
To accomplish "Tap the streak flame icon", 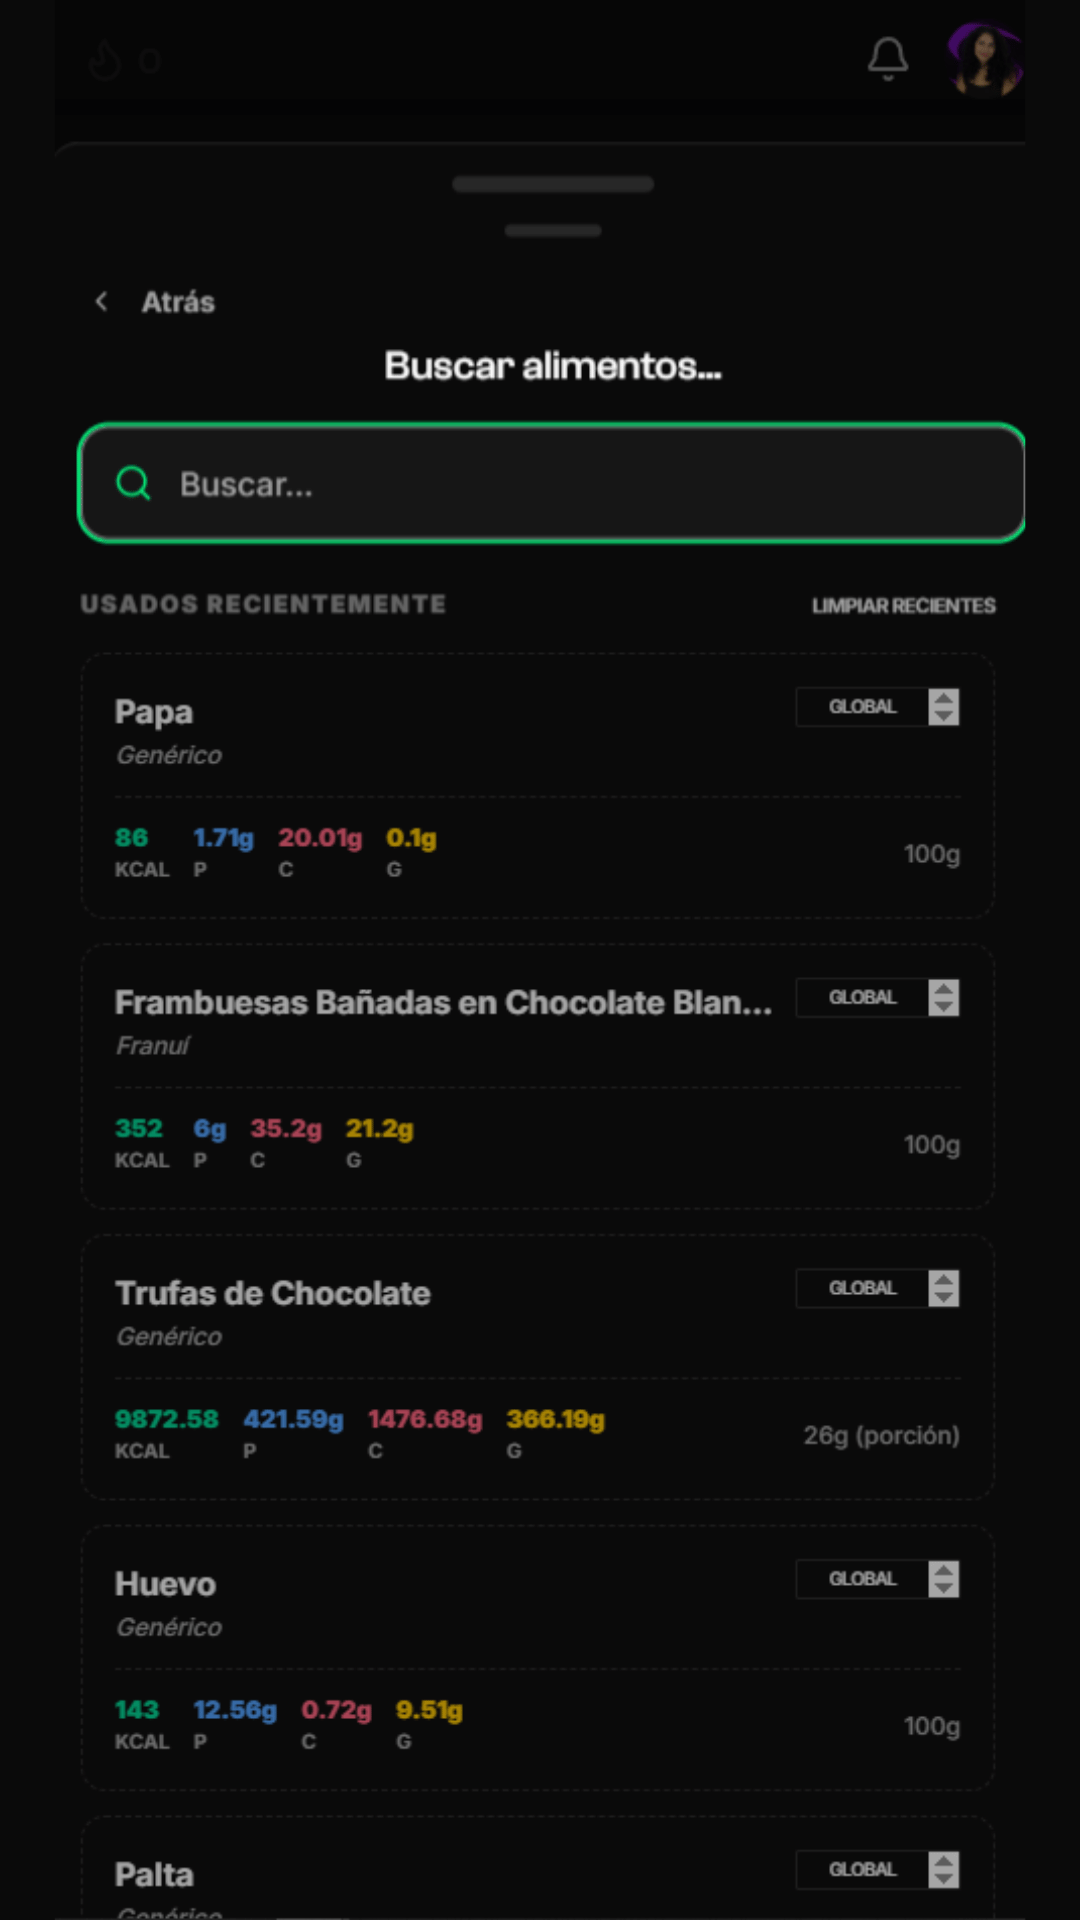I will click(x=104, y=61).
